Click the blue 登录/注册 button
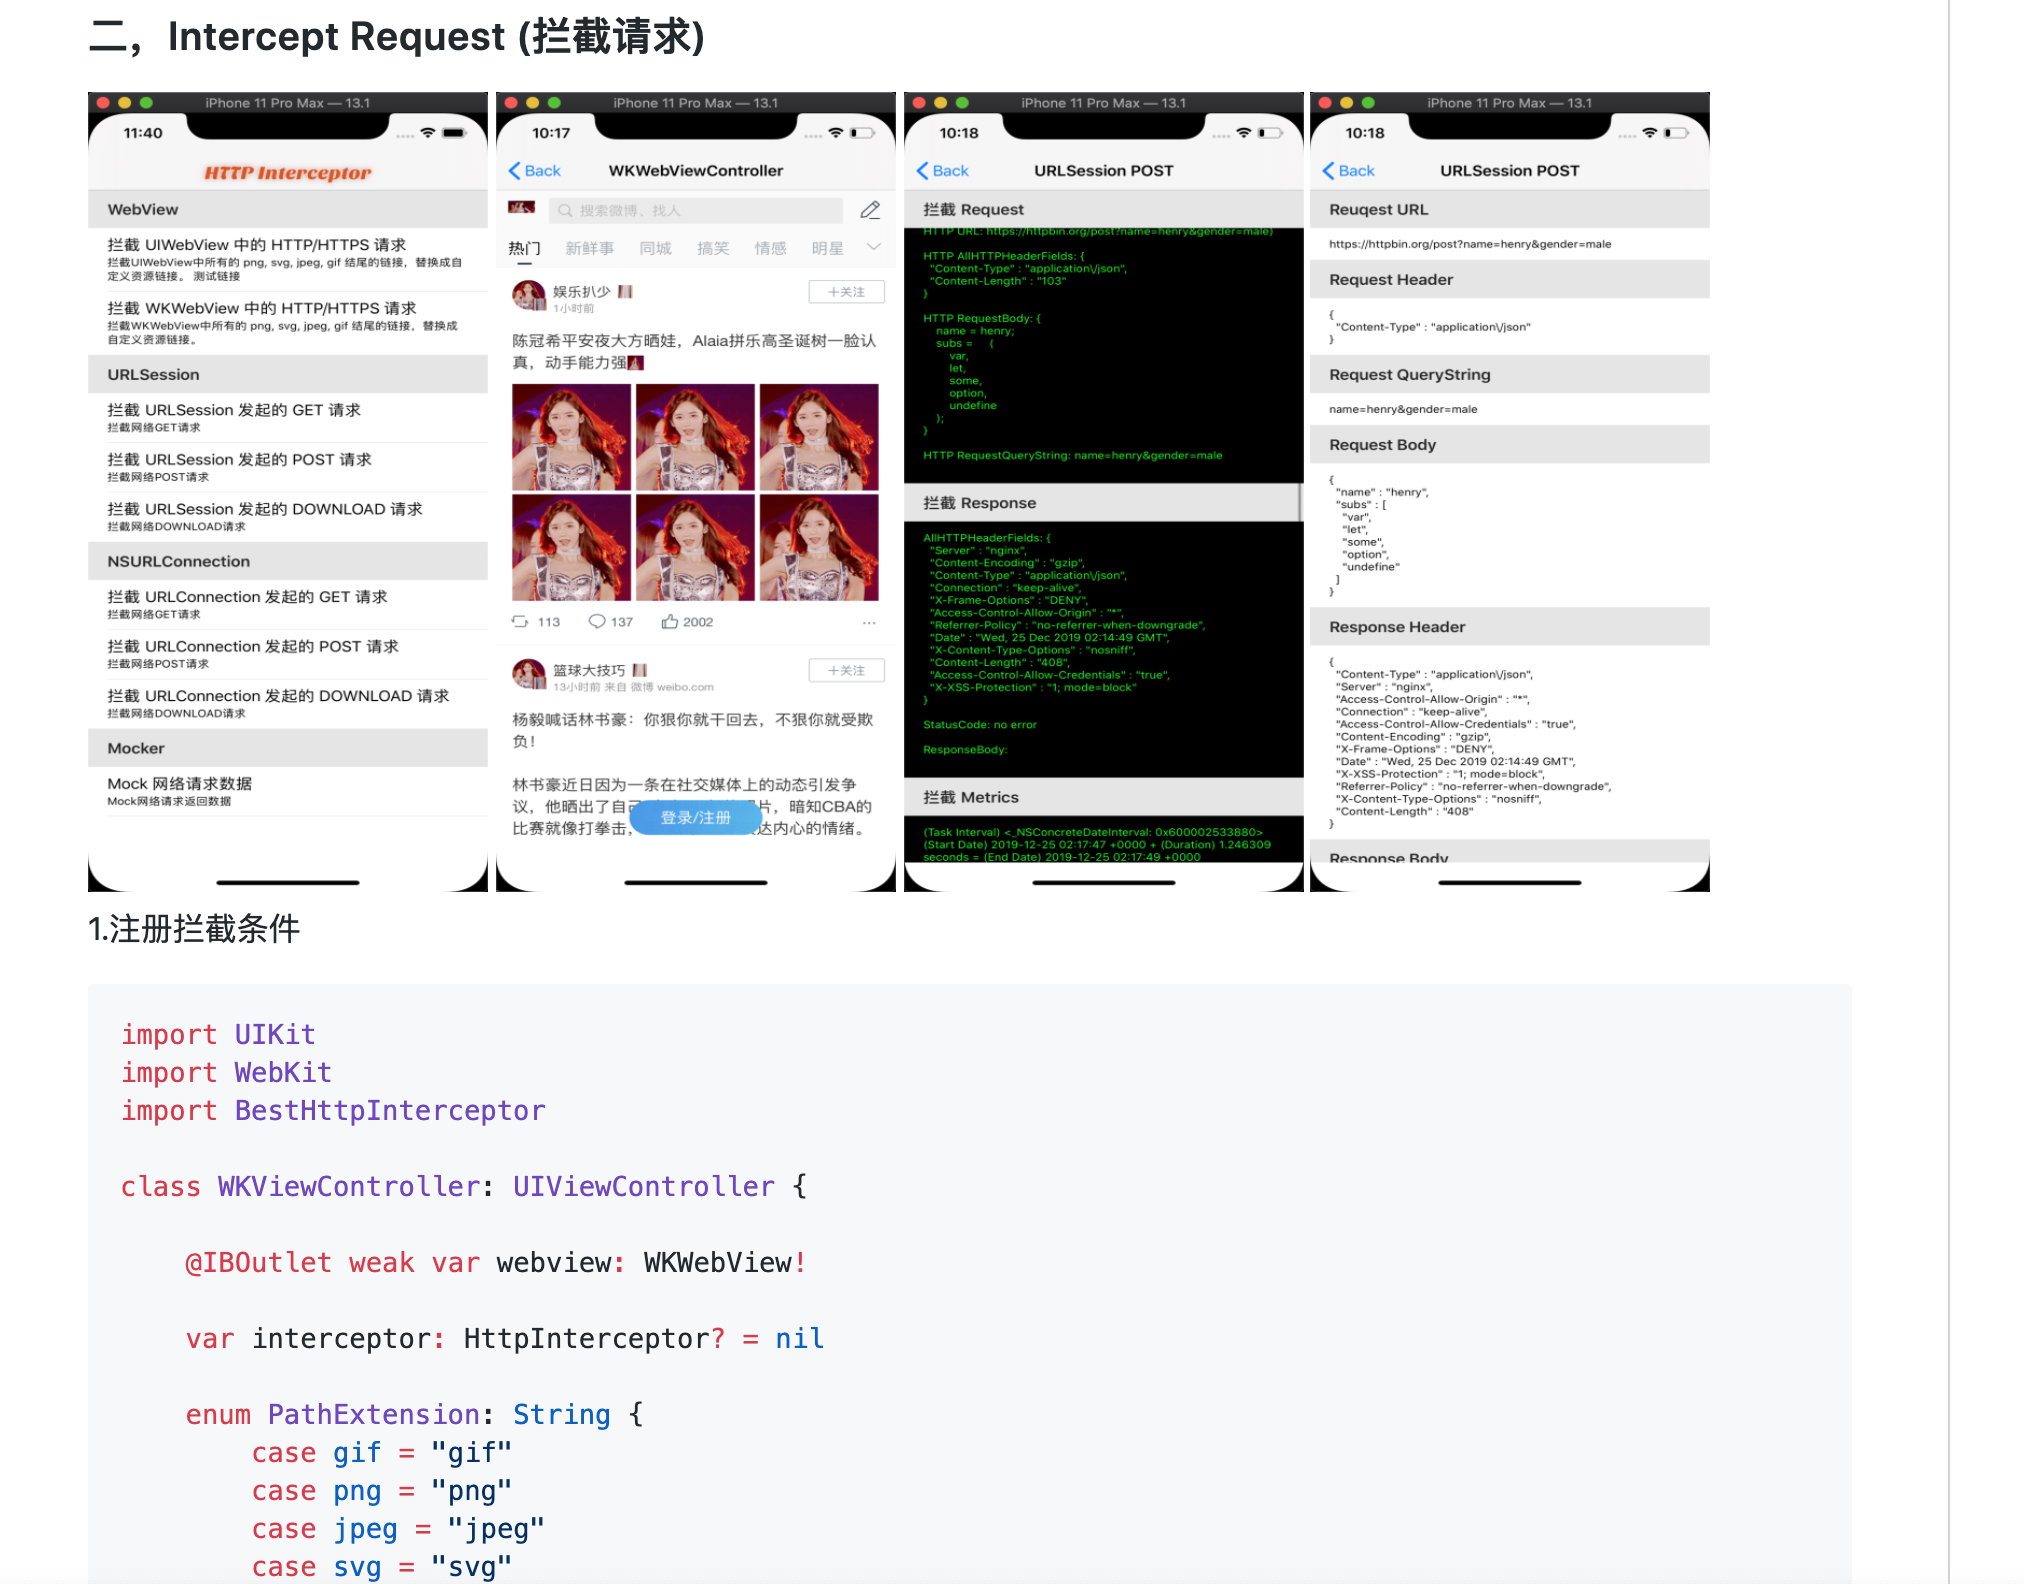Image resolution: width=2024 pixels, height=1584 pixels. 696,817
